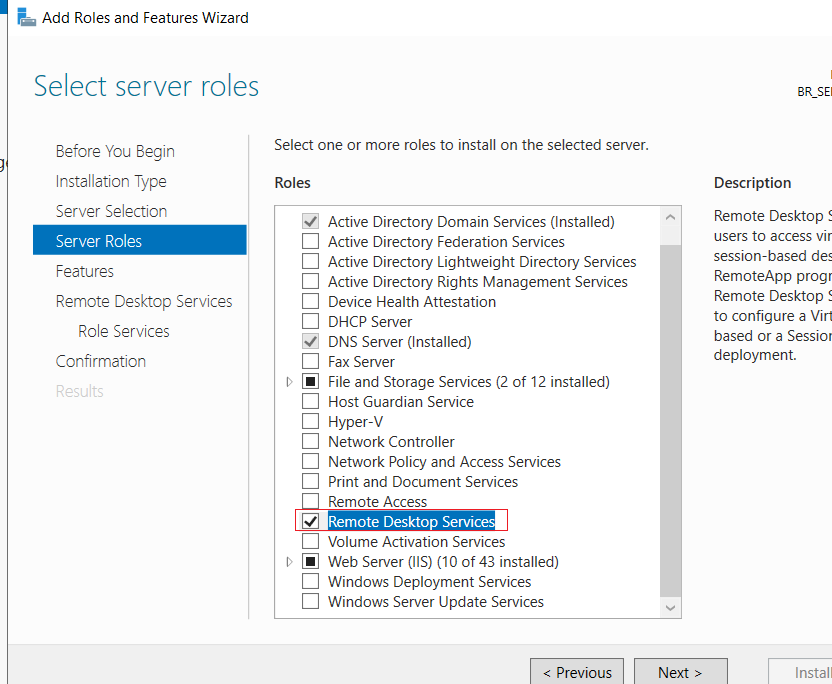
Task: Click the Next button
Action: coord(680,672)
